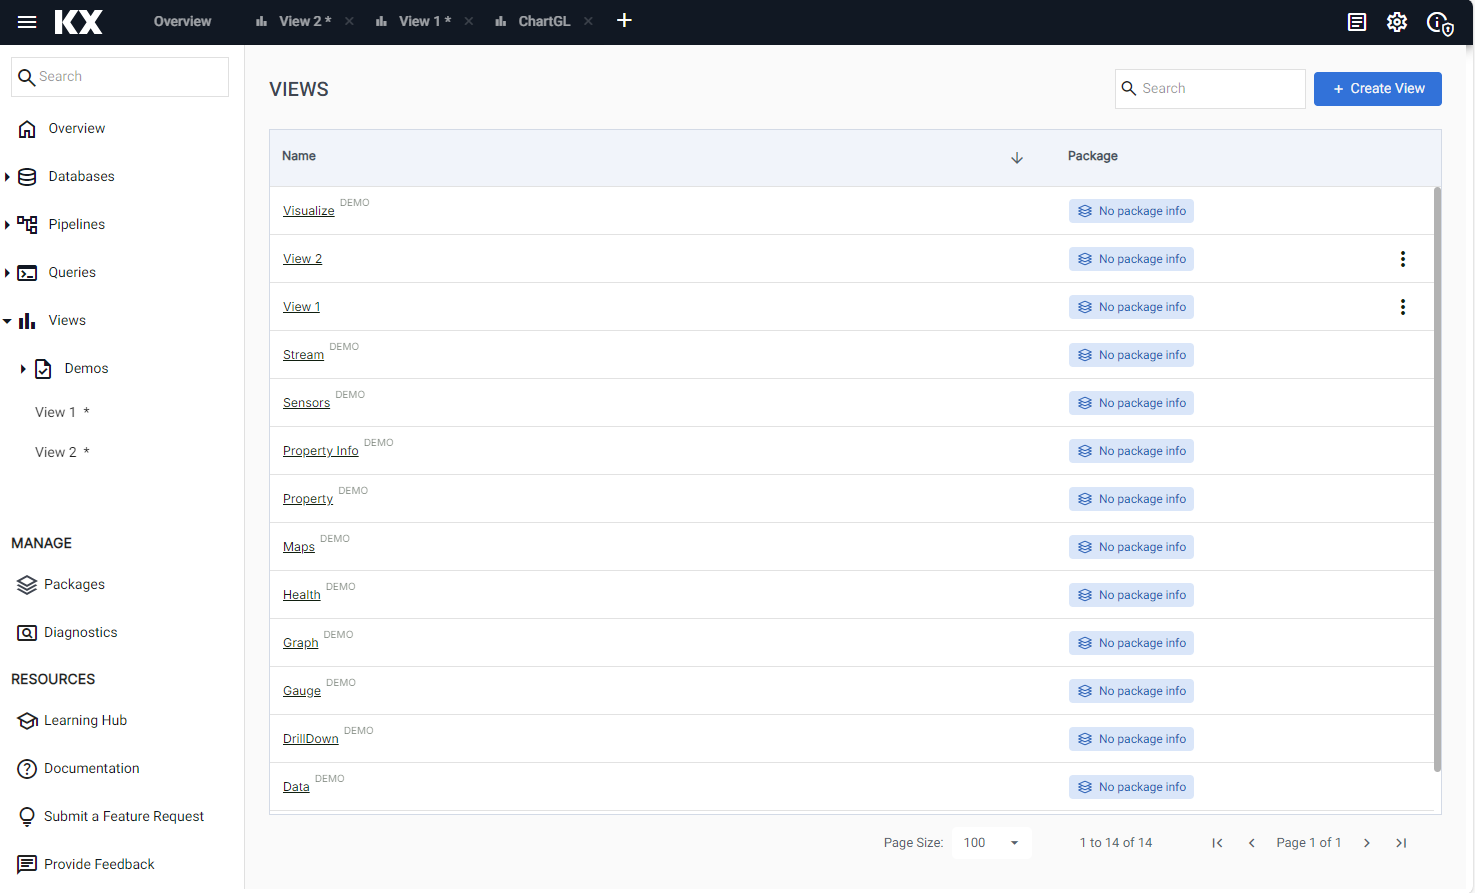
Task: Go to the last page
Action: coord(1401,843)
